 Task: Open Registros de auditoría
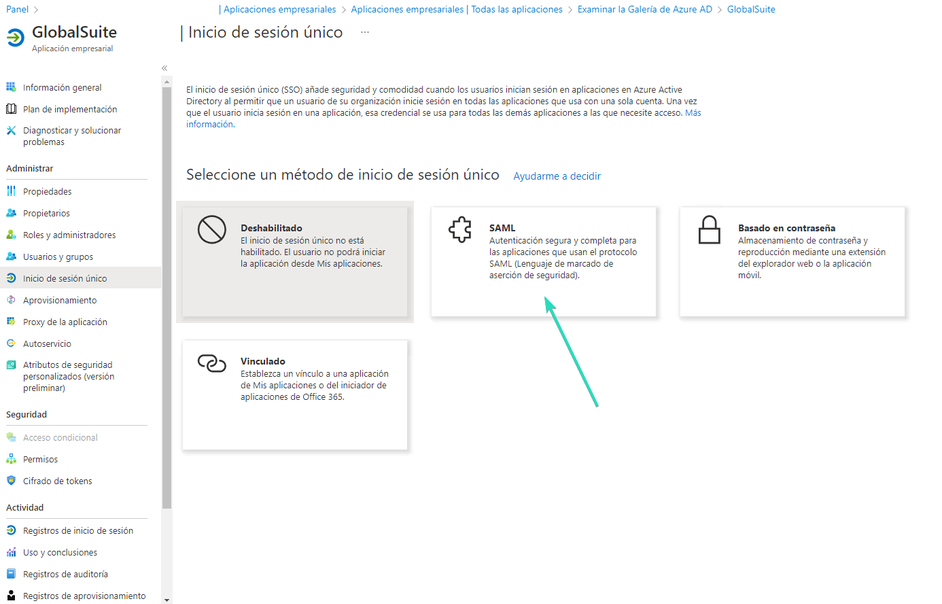pyautogui.click(x=65, y=574)
